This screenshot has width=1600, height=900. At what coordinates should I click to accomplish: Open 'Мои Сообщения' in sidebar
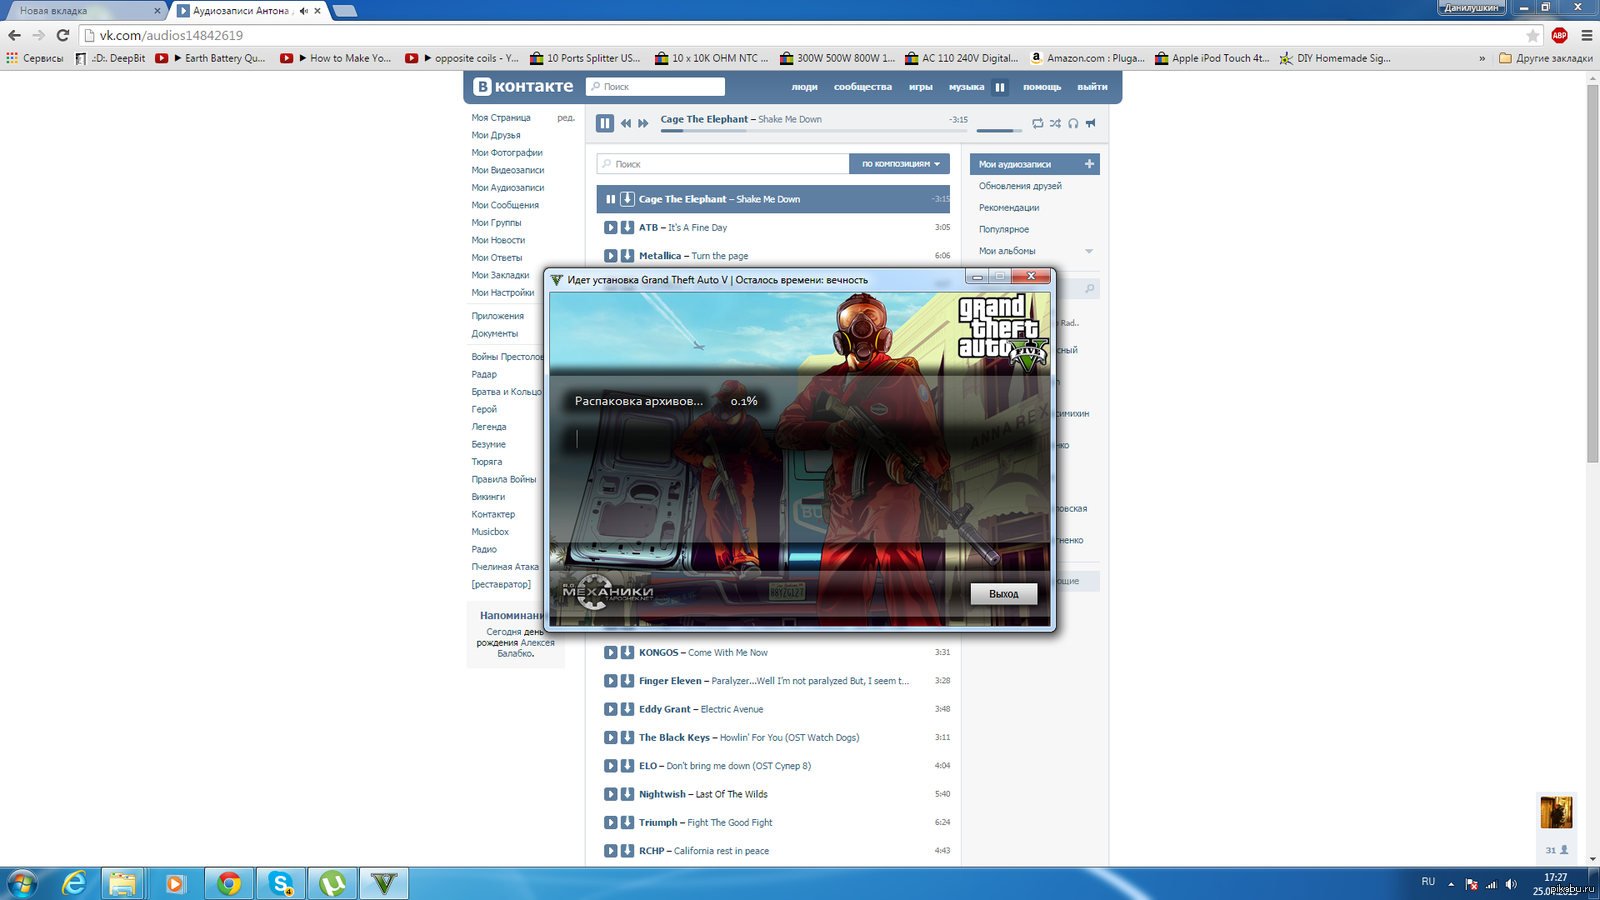505,205
